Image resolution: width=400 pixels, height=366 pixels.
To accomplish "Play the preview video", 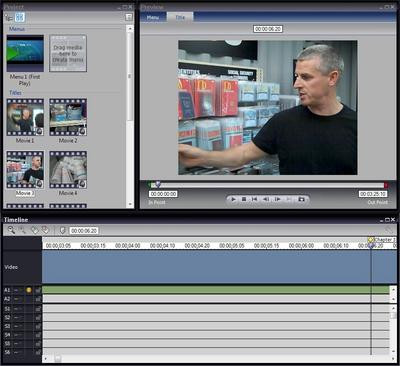I will click(233, 199).
